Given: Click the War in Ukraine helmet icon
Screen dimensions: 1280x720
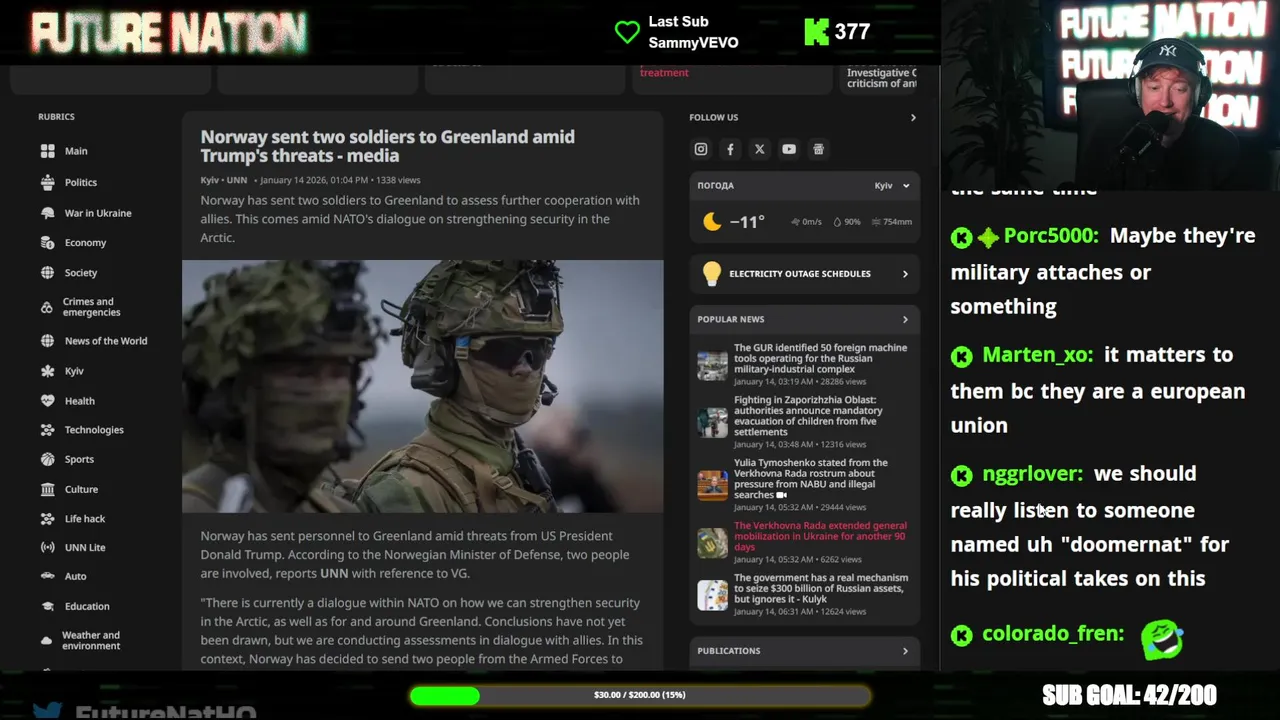Looking at the screenshot, I should click(x=47, y=213).
